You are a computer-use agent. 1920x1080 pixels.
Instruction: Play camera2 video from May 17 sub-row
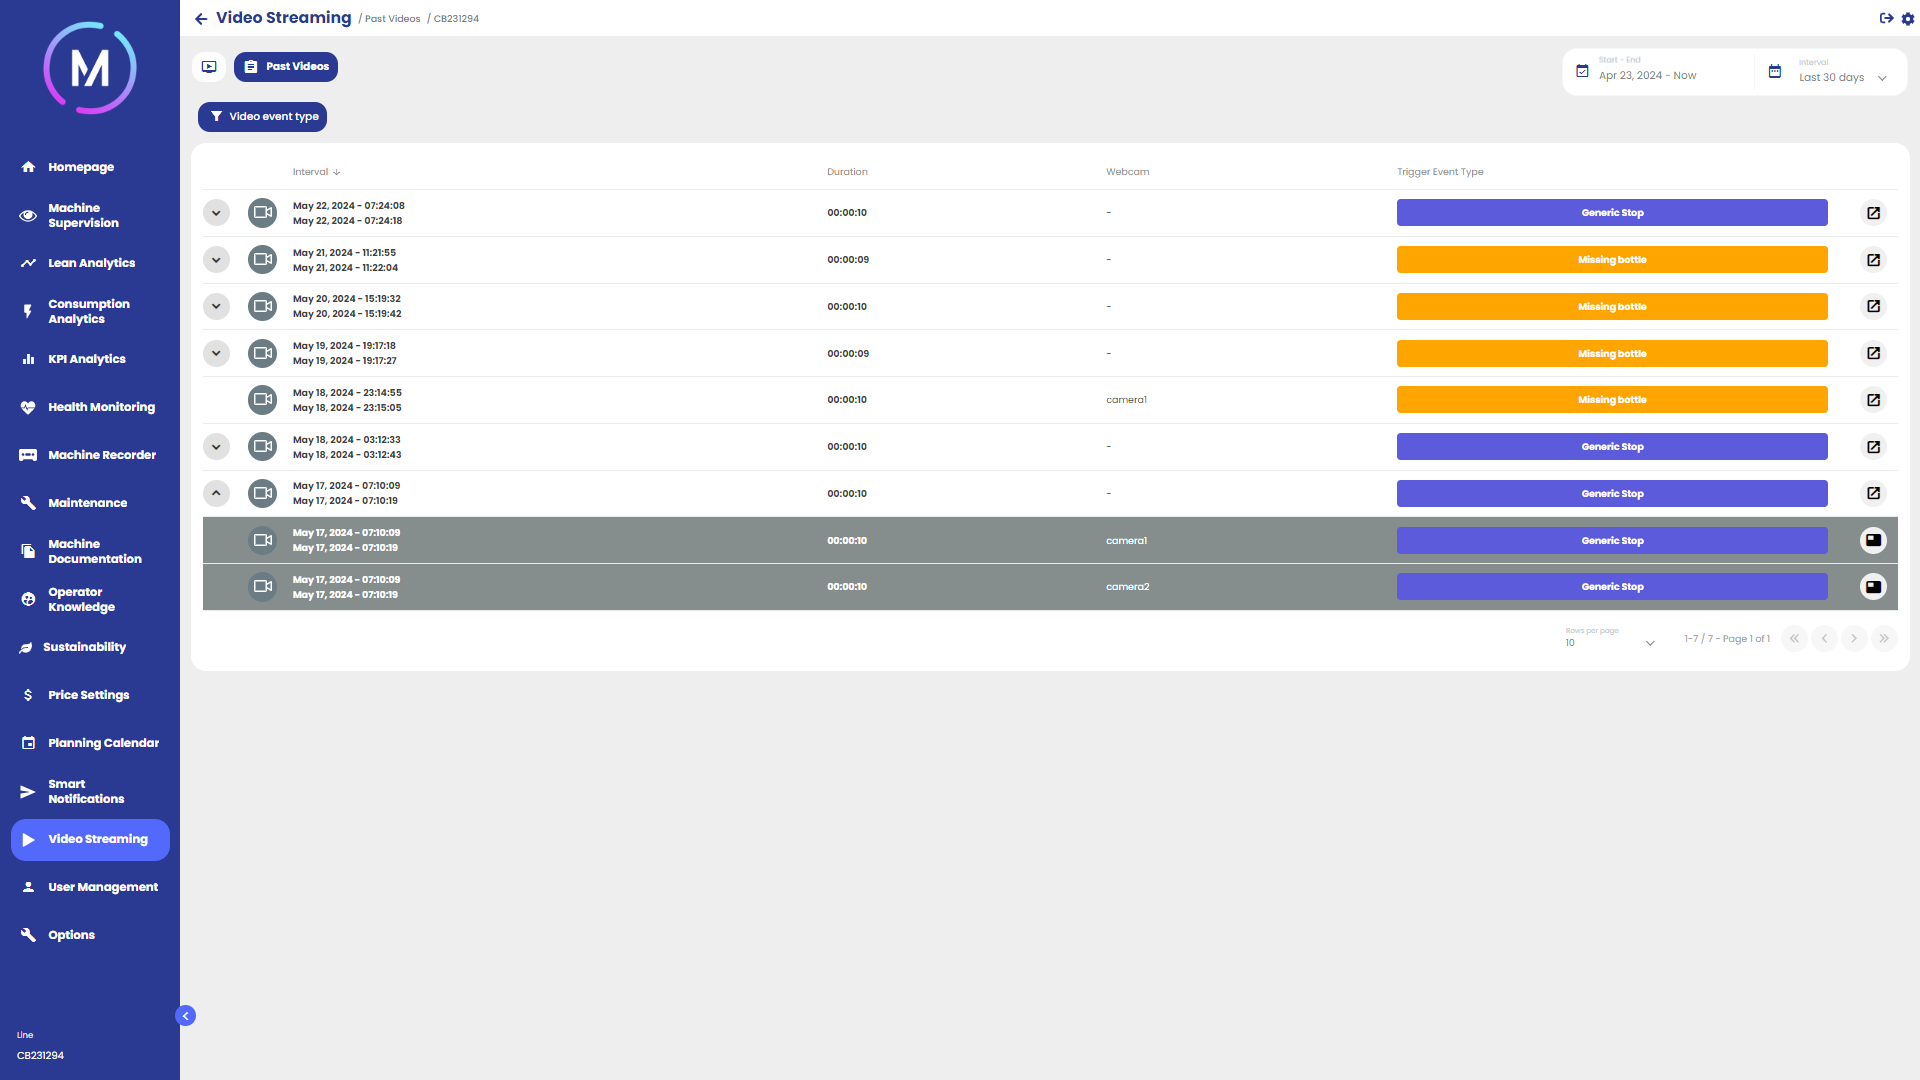[1873, 587]
